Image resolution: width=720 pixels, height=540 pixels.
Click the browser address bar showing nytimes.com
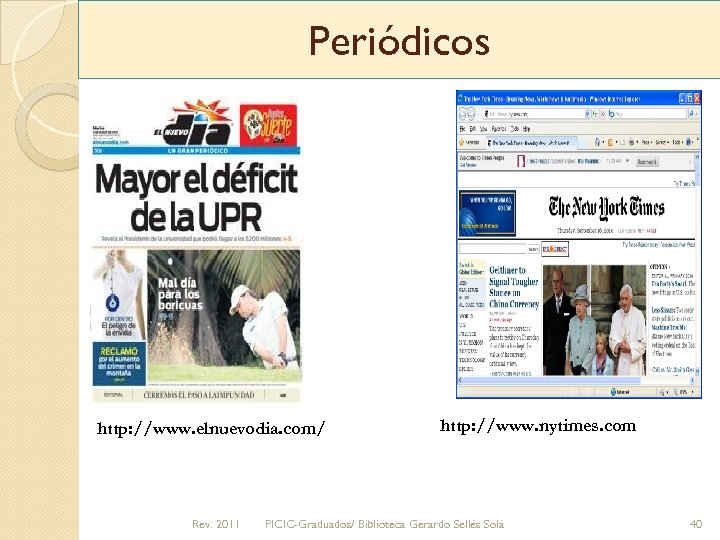[x=535, y=113]
